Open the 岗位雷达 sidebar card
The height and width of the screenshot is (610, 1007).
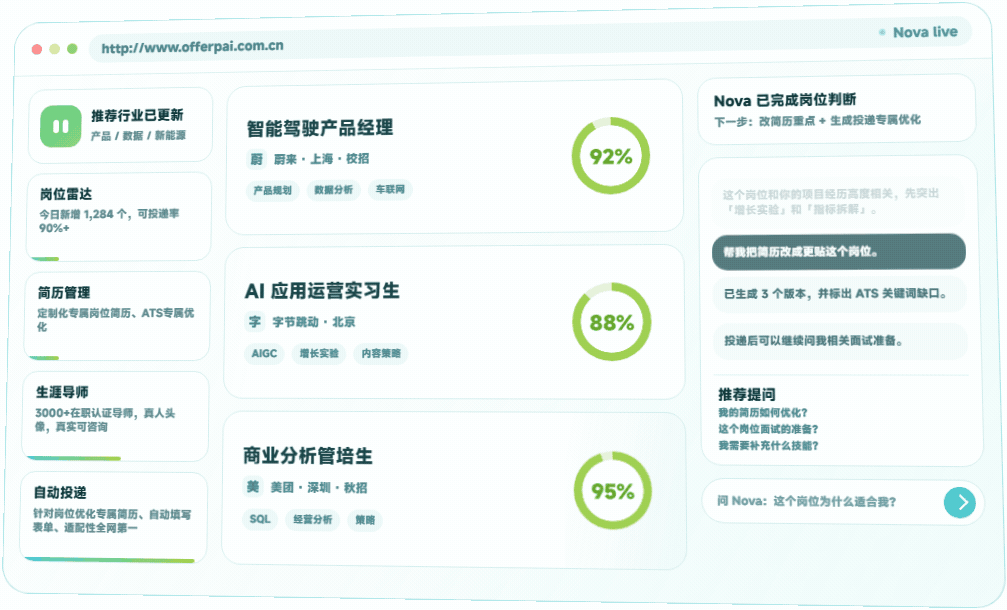click(119, 217)
